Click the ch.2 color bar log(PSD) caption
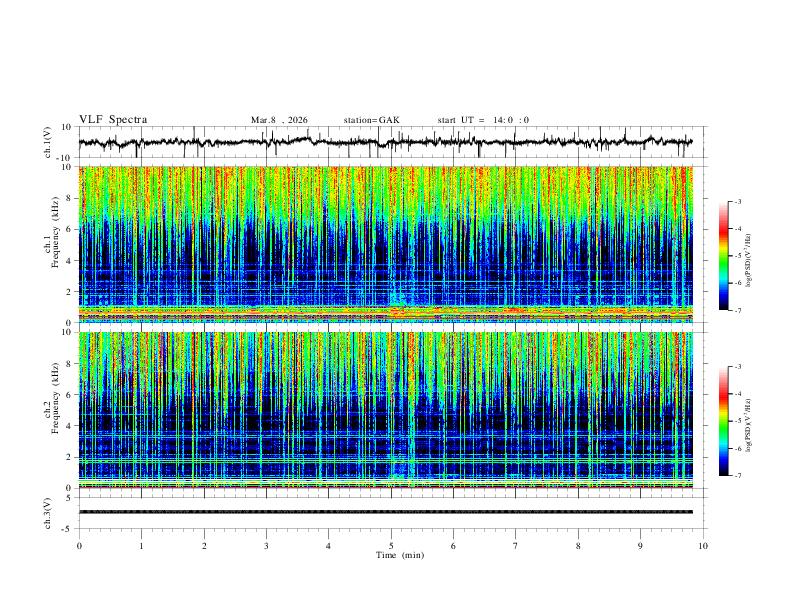Screen dimensions: 792x612 (x=749, y=426)
